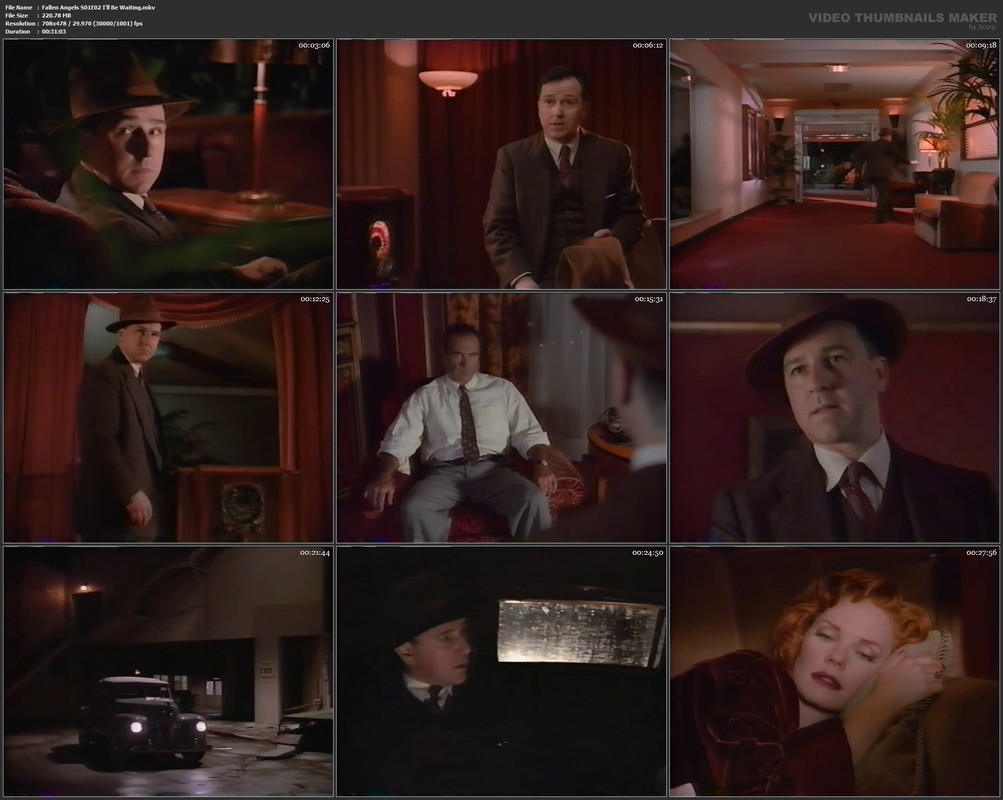The height and width of the screenshot is (800, 1003).
Task: Click the duration value '00:31:03'
Action: [x=54, y=31]
